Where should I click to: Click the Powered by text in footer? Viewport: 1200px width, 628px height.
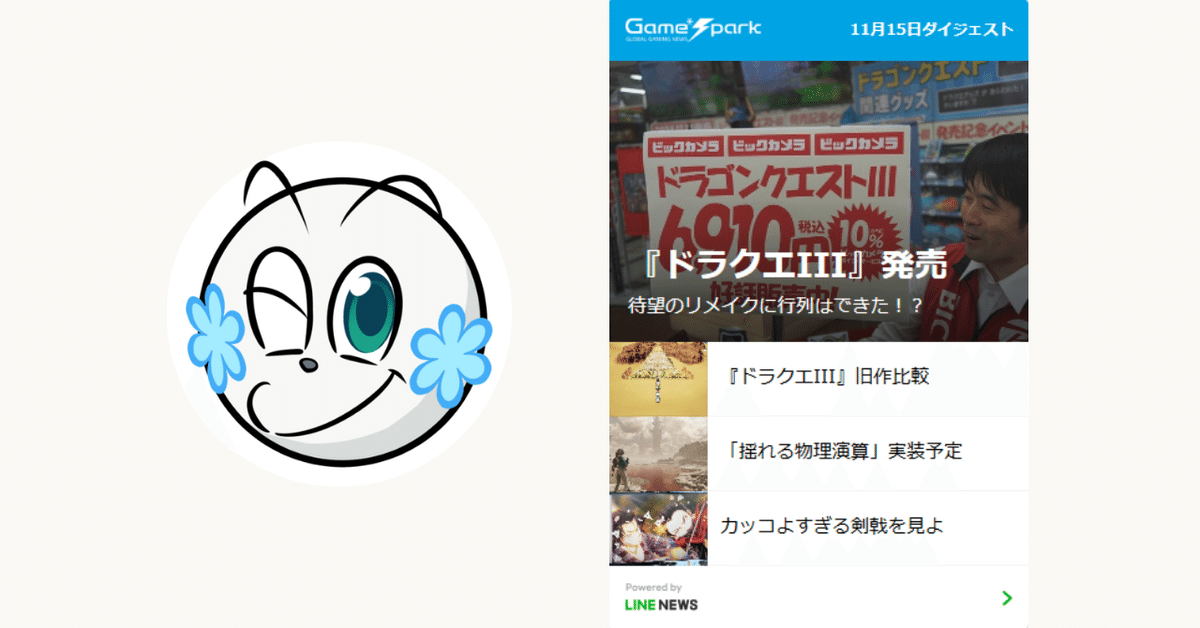(653, 588)
